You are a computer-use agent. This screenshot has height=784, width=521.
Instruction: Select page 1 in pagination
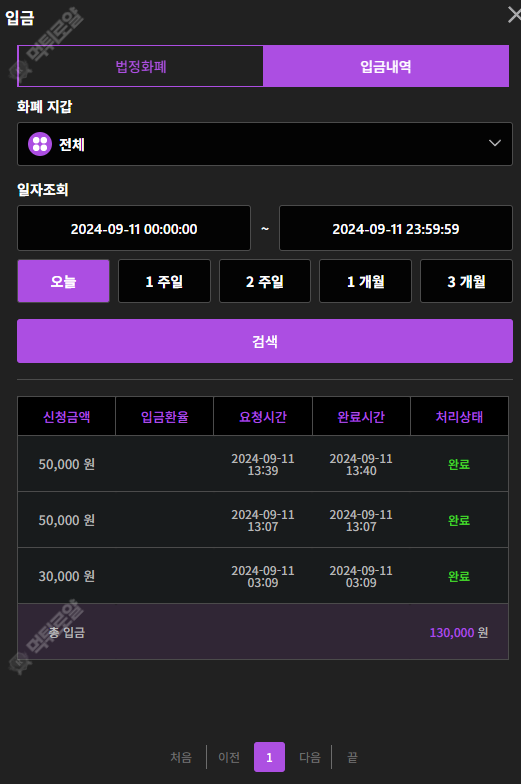tap(269, 757)
